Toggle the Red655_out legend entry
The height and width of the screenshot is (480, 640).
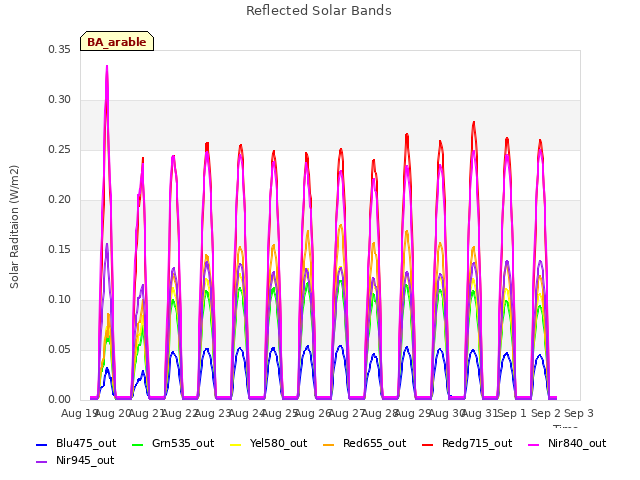tap(364, 444)
